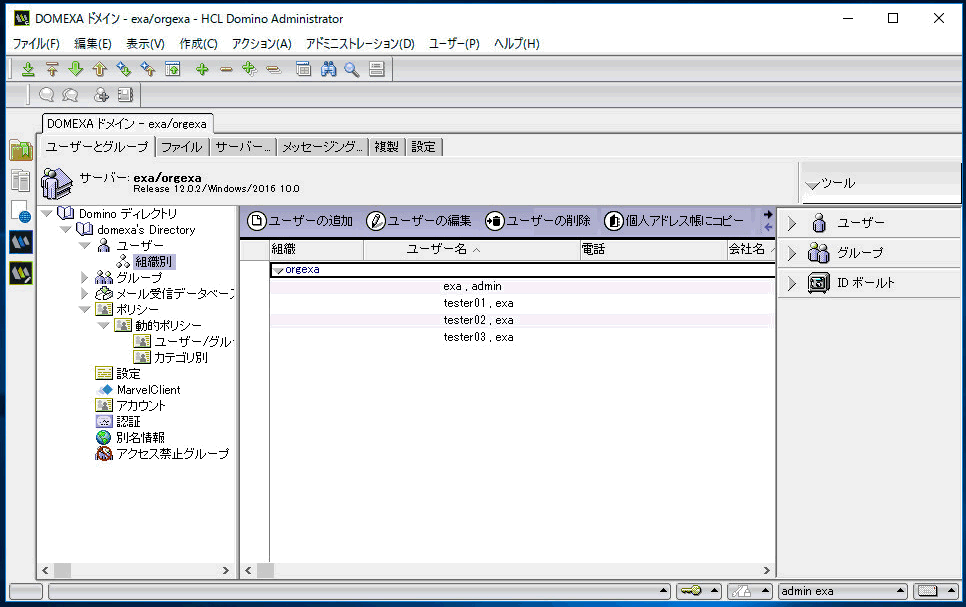Click the binoculars search icon in the toolbar
Image resolution: width=966 pixels, height=607 pixels.
pos(329,69)
